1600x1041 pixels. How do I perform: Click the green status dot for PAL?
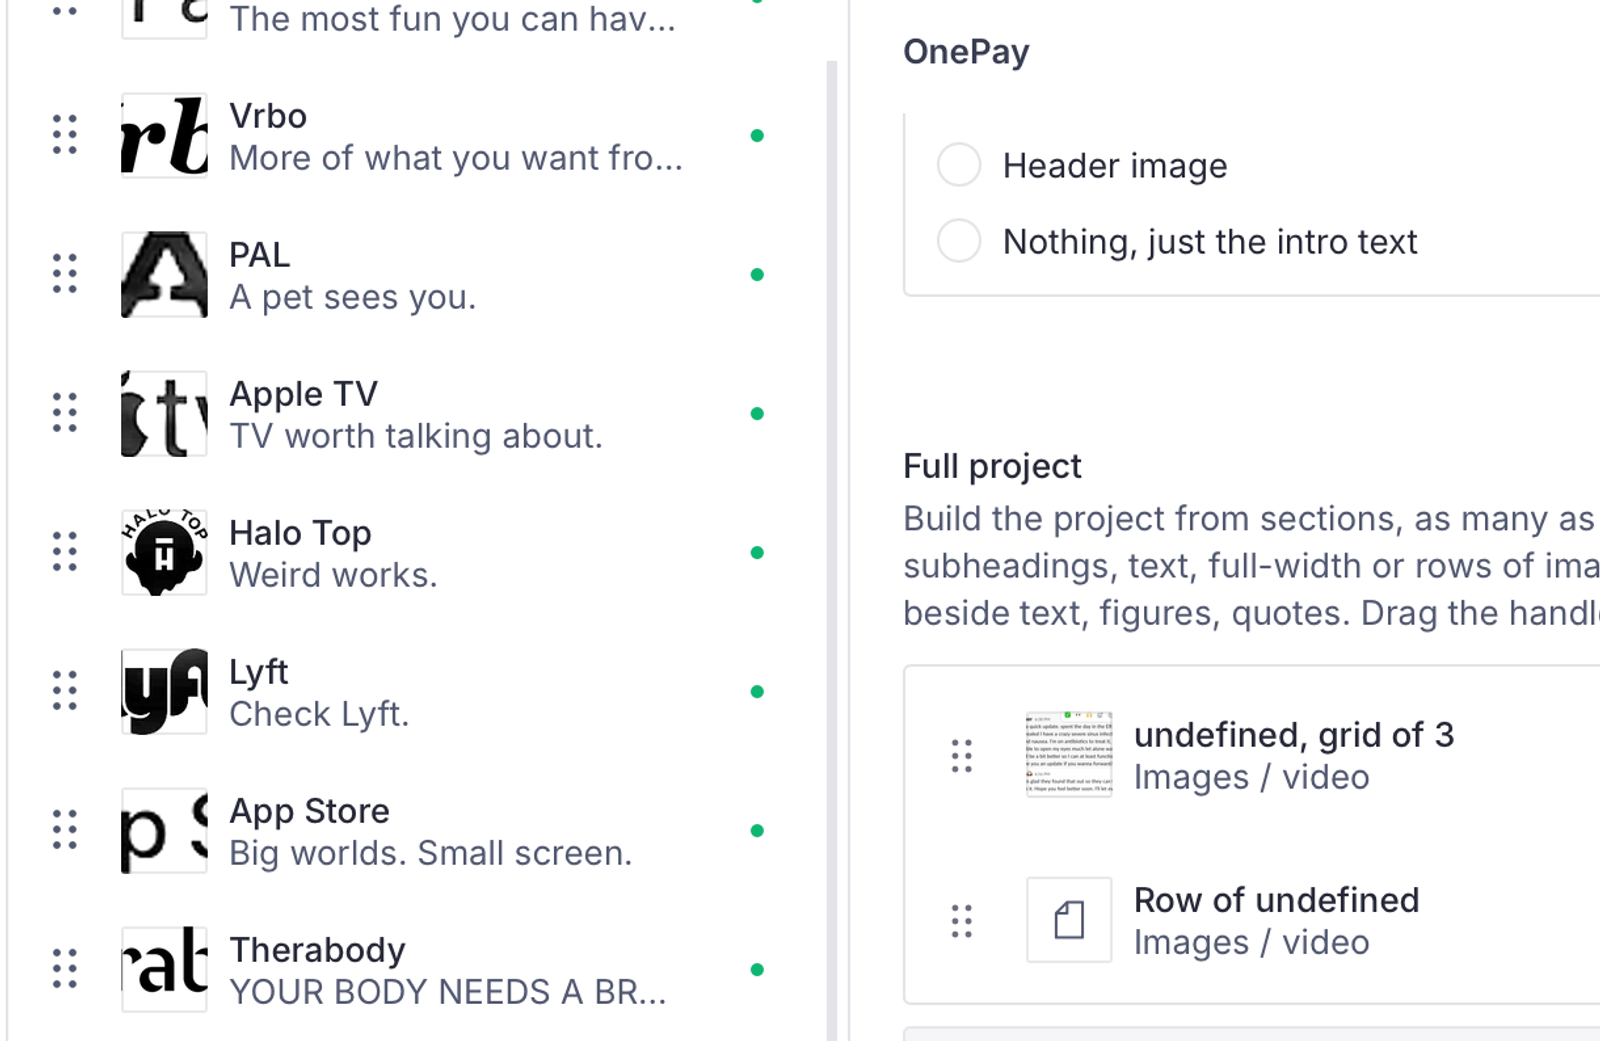[757, 274]
